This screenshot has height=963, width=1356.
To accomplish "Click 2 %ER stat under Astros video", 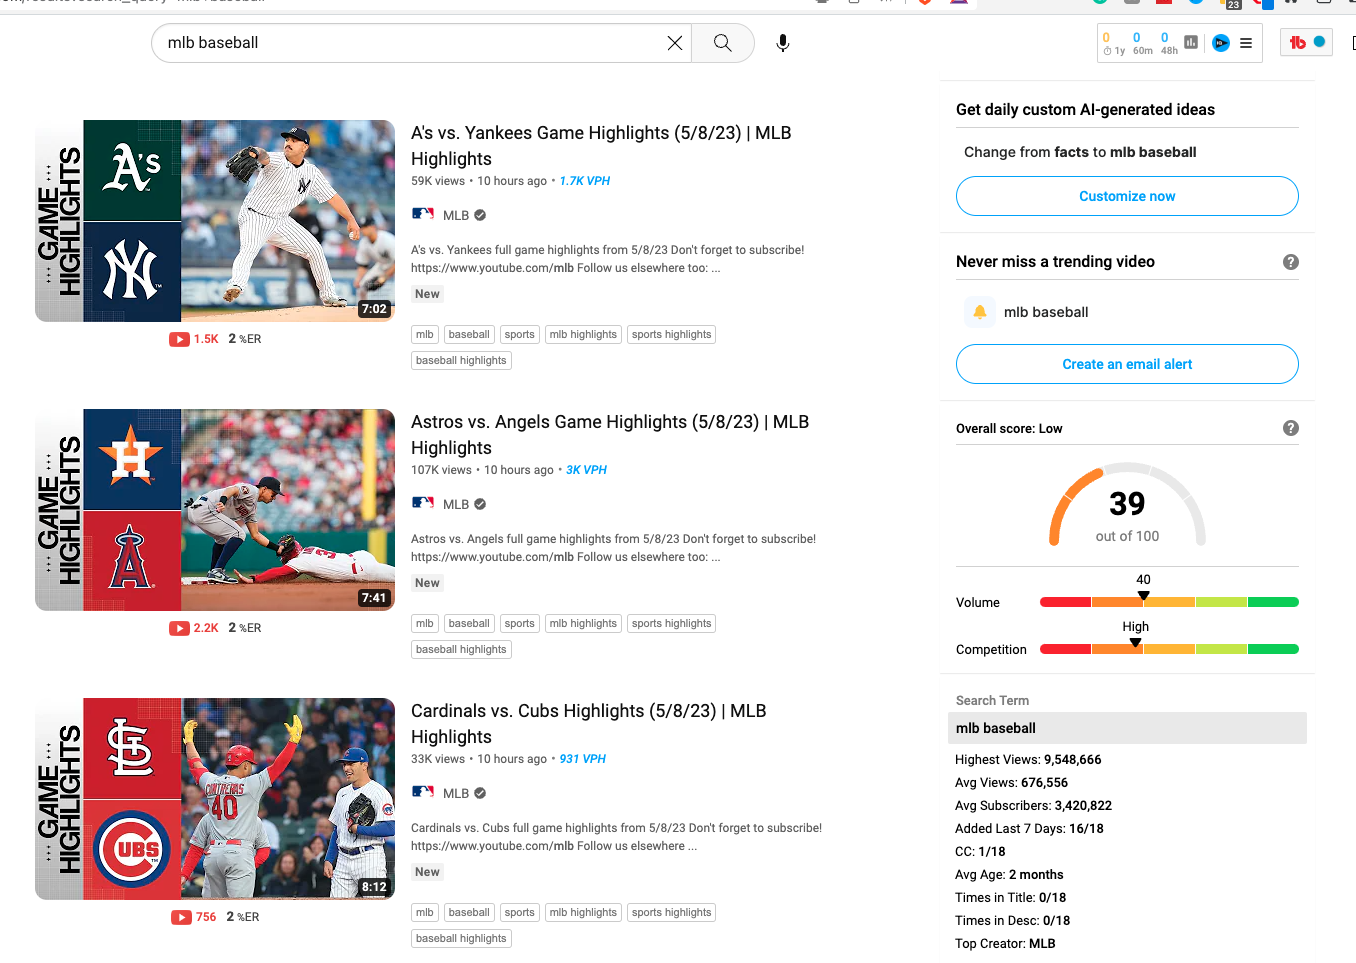I will pos(245,628).
